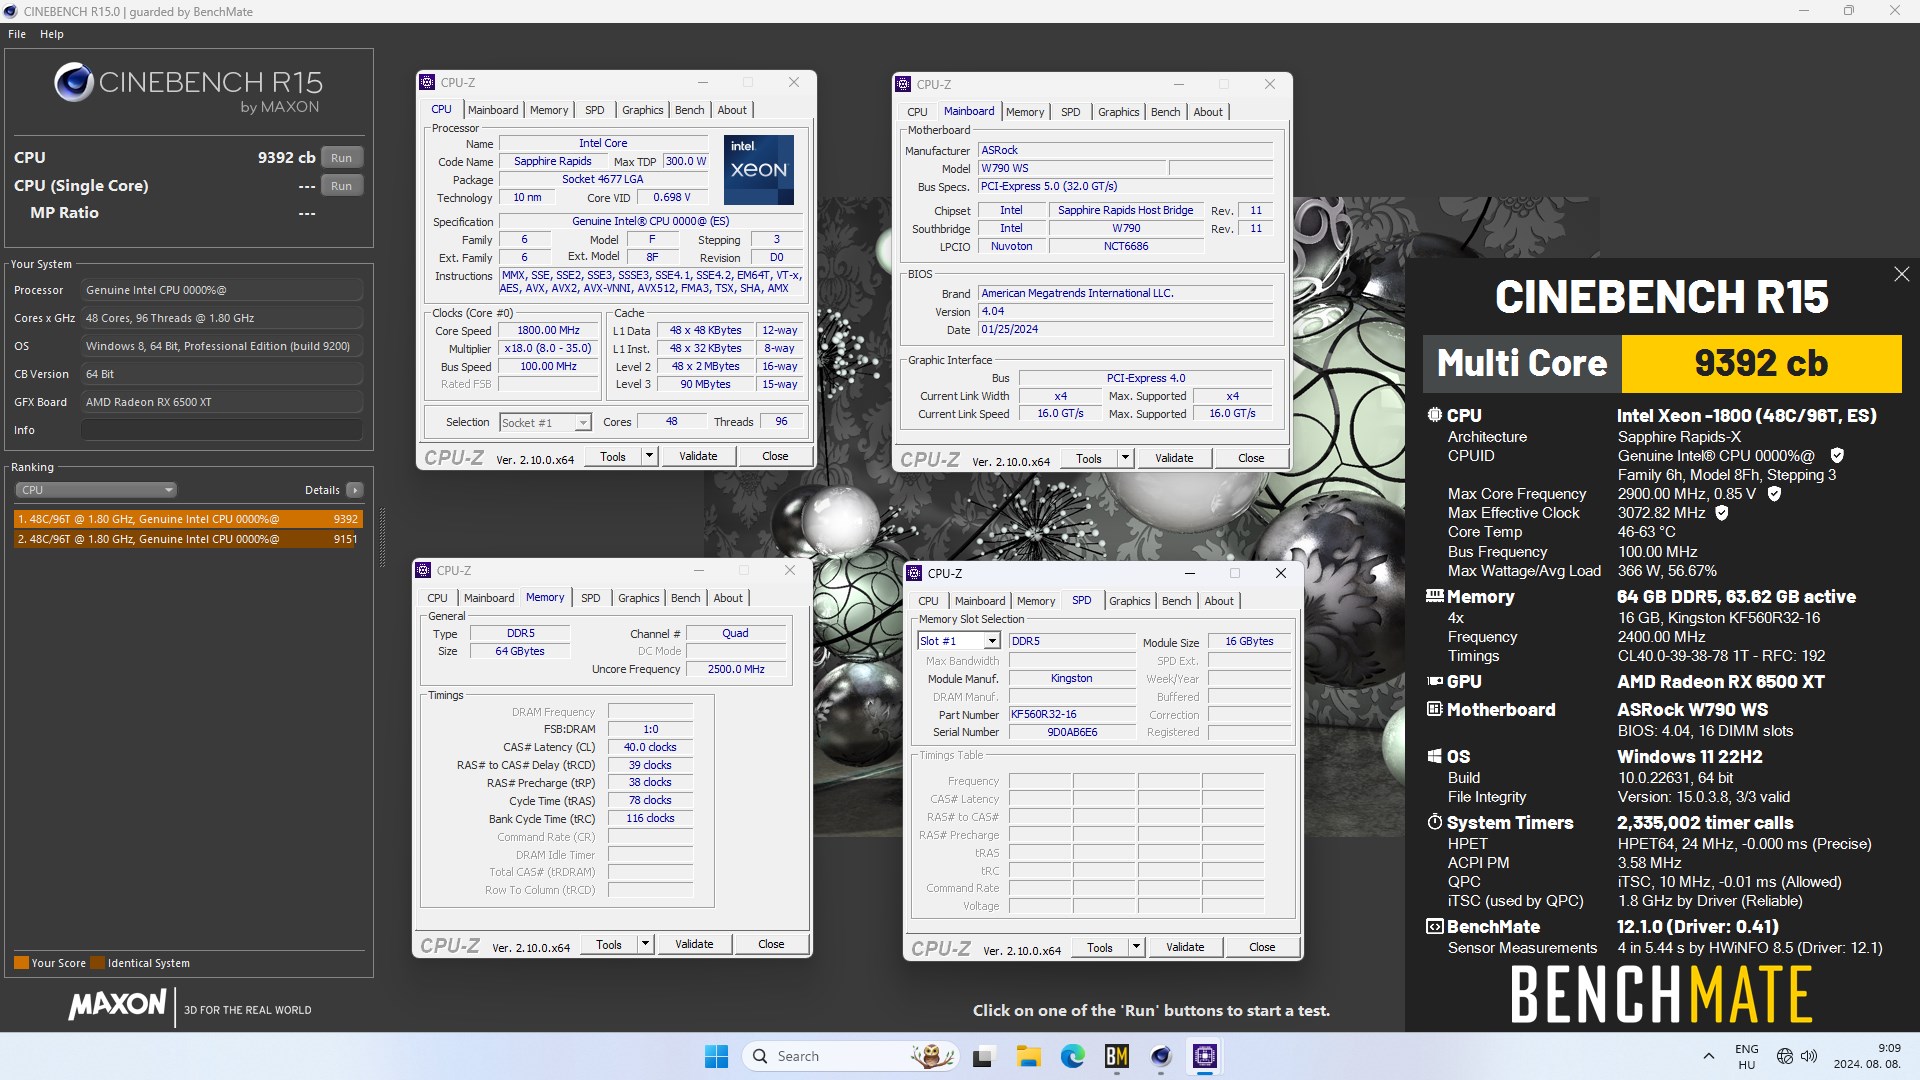The image size is (1920, 1080).
Task: Click the CPU chip icon in BenchMate panel
Action: [1434, 415]
